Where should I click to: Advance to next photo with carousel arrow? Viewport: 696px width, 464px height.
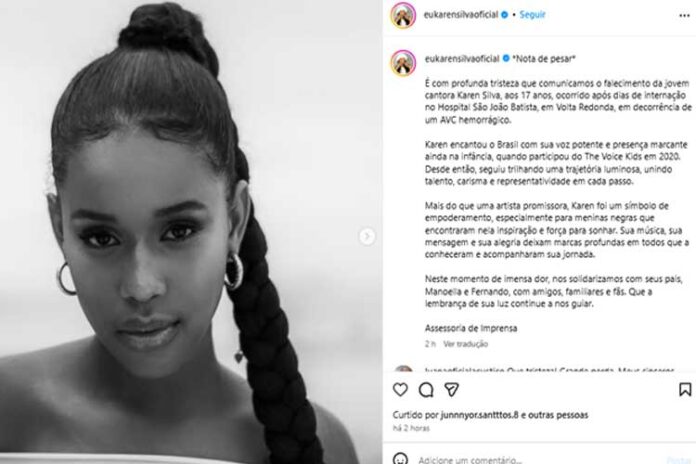tap(367, 236)
